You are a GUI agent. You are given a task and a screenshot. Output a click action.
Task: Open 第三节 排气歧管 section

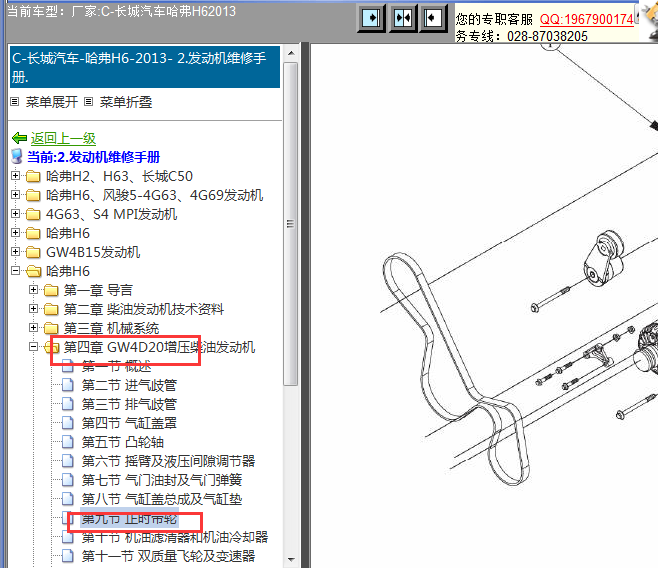click(129, 404)
